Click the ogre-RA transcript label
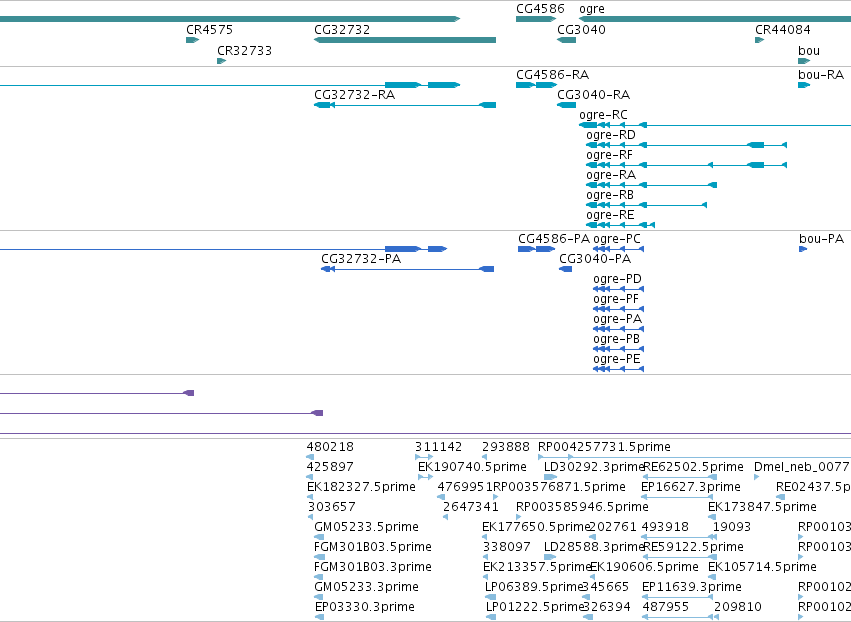The width and height of the screenshot is (851, 622). pyautogui.click(x=611, y=175)
